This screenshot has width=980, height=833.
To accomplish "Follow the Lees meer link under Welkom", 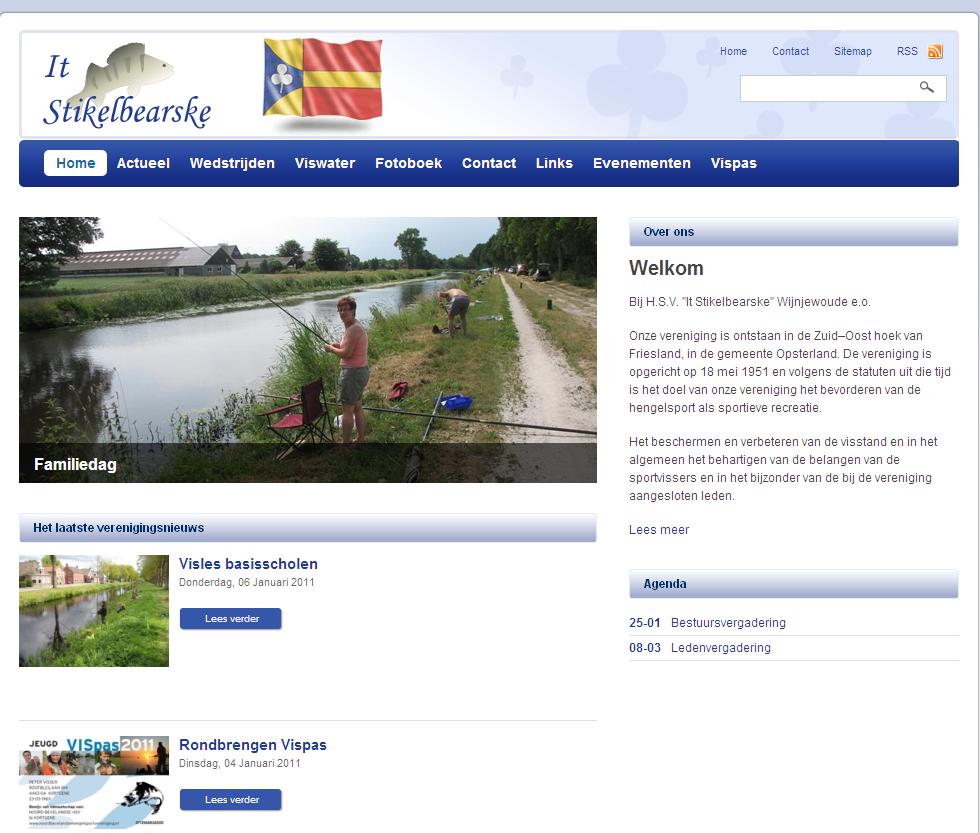I will (x=658, y=530).
